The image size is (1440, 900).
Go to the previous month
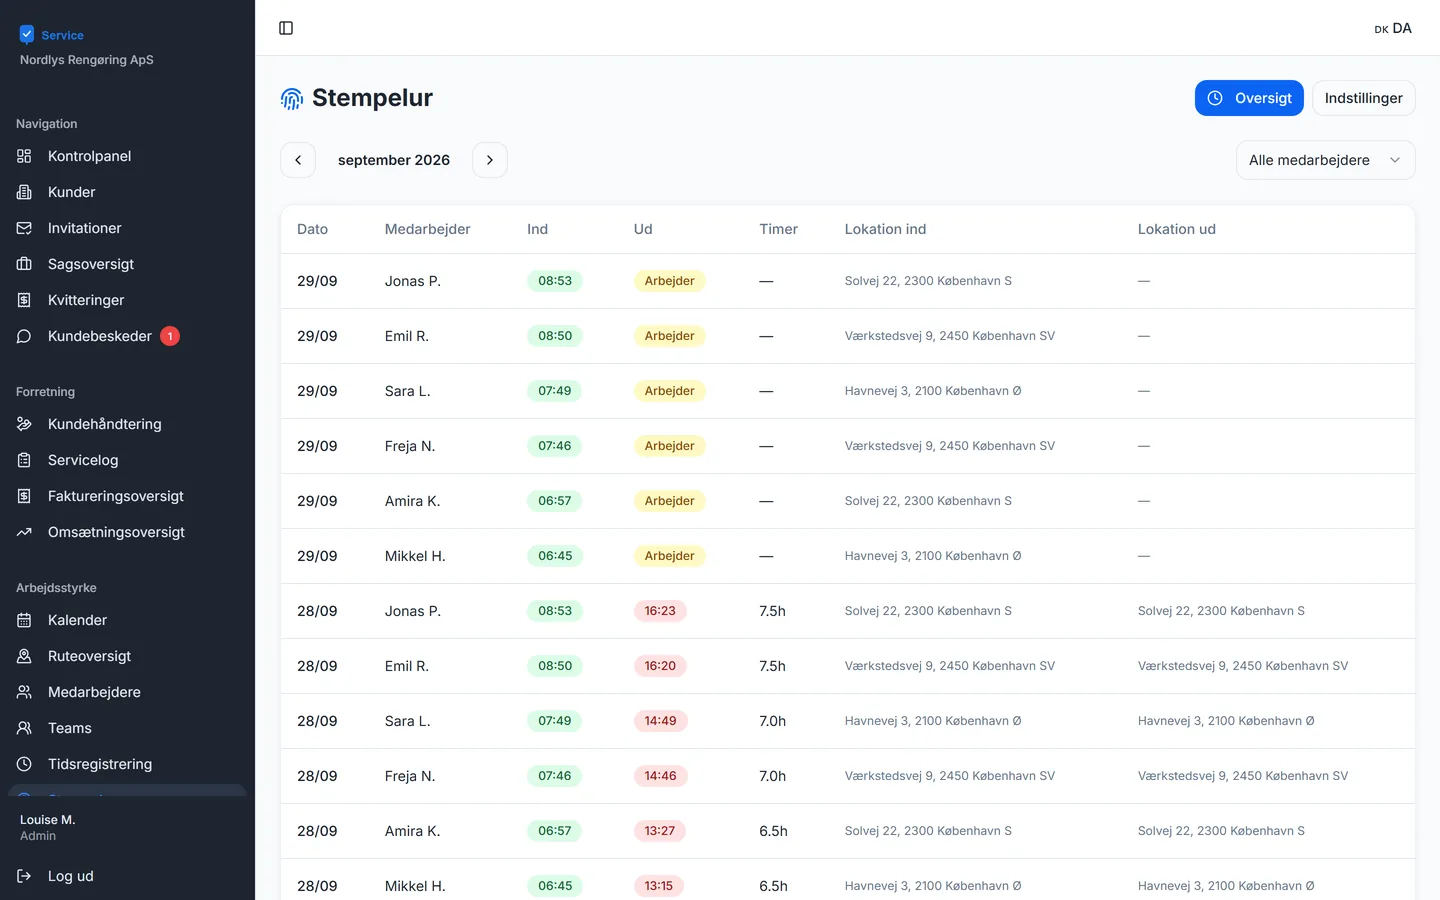298,160
